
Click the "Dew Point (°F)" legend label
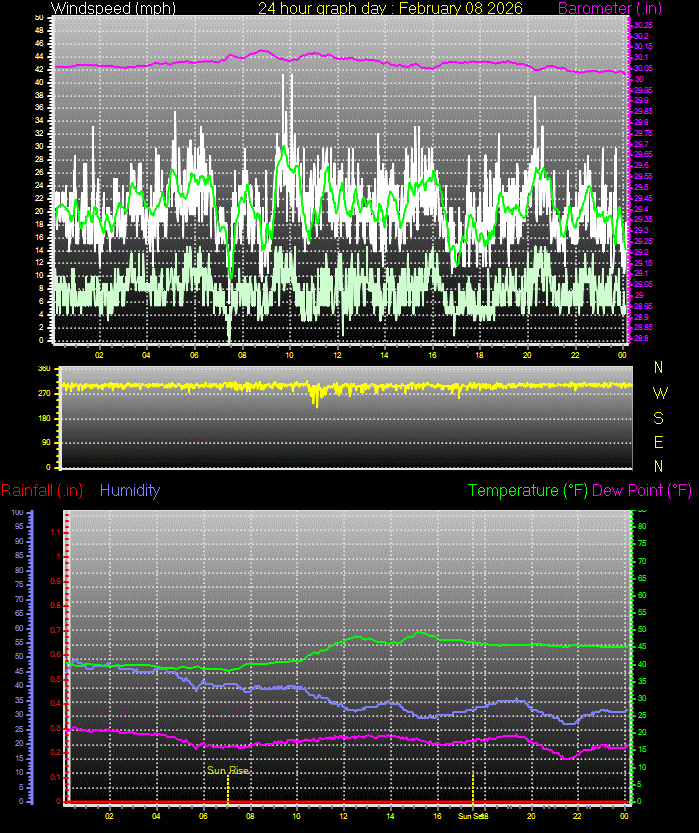pyautogui.click(x=642, y=490)
